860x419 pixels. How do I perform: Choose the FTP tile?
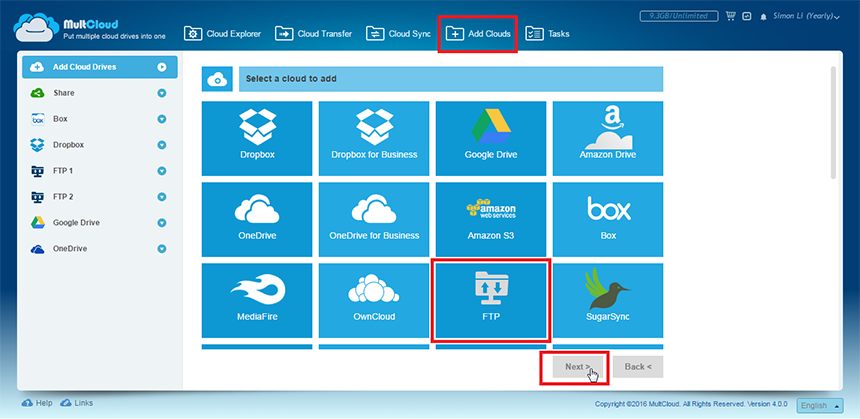[x=491, y=301]
